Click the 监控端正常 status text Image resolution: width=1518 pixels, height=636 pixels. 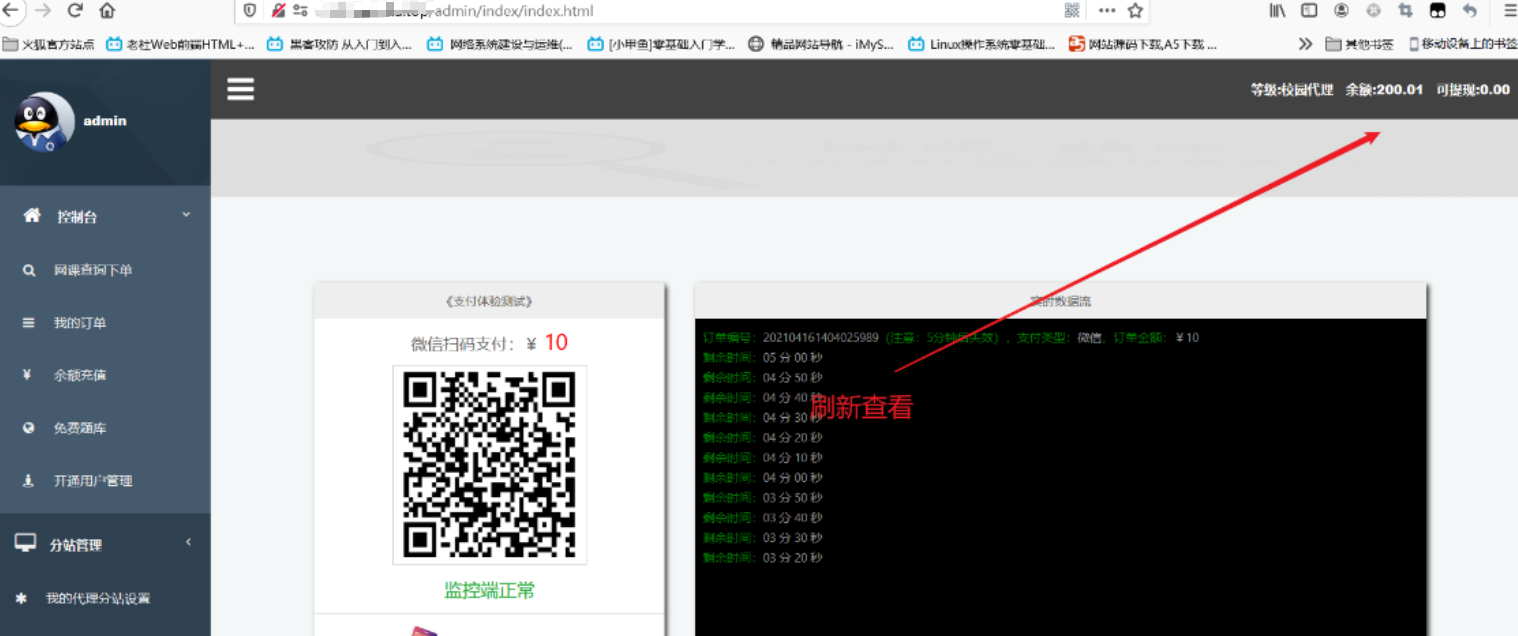[x=489, y=590]
